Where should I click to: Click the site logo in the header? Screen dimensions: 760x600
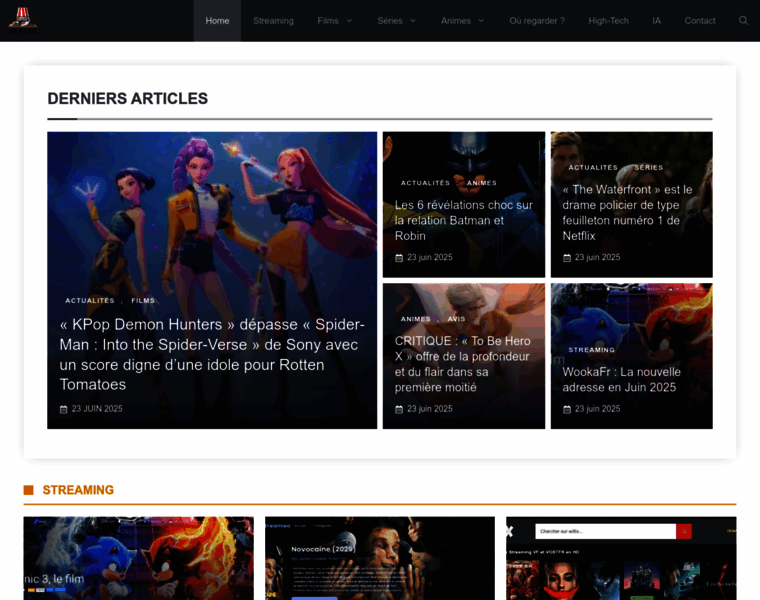coord(23,20)
